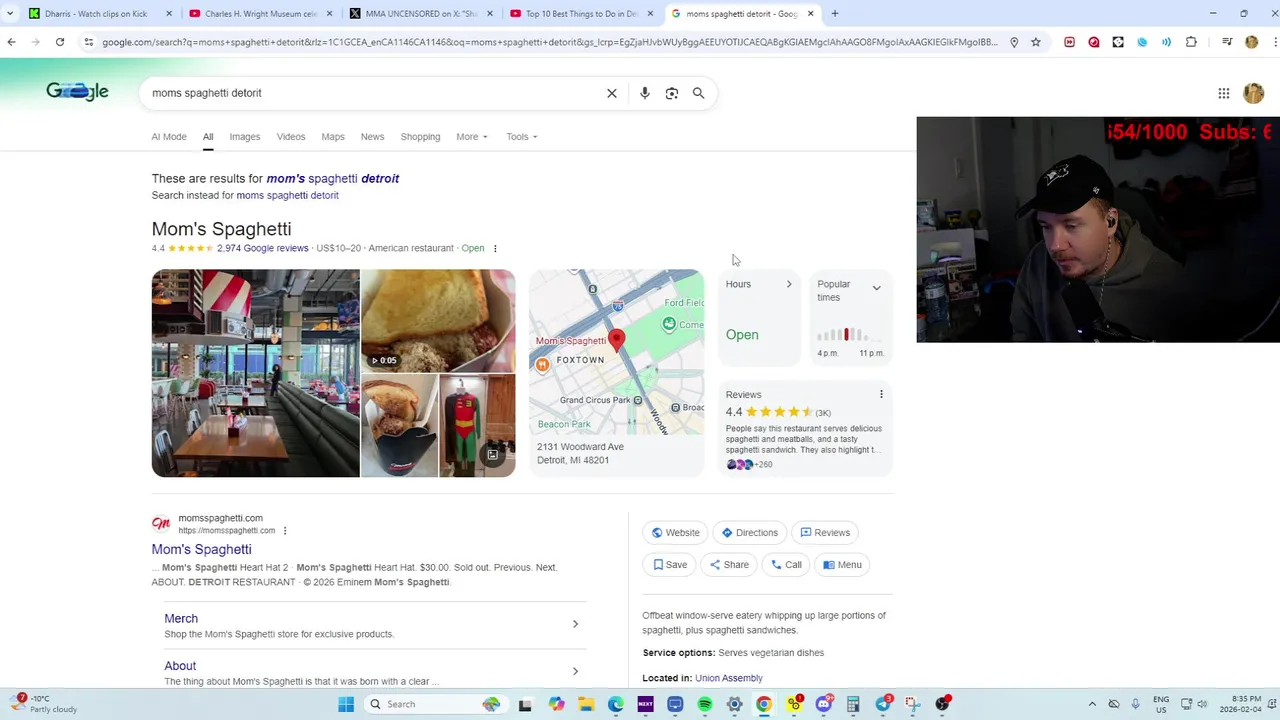1280x720 pixels.
Task: Reload the page in Chrome
Action: click(60, 42)
